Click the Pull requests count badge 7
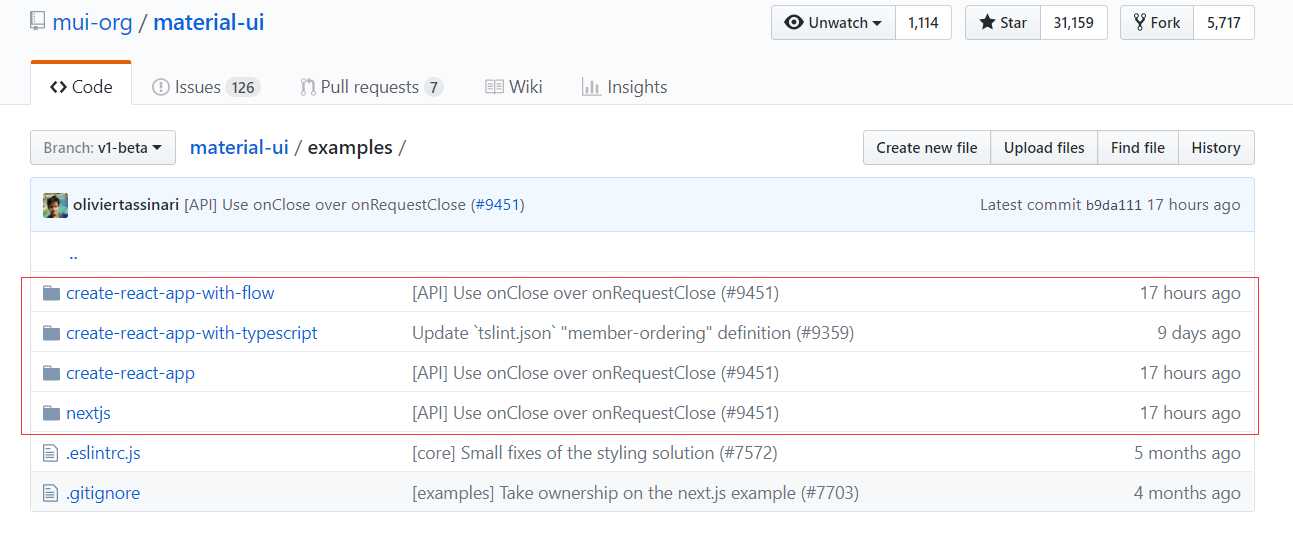Screen dimensions: 1293x538 pyautogui.click(x=433, y=88)
